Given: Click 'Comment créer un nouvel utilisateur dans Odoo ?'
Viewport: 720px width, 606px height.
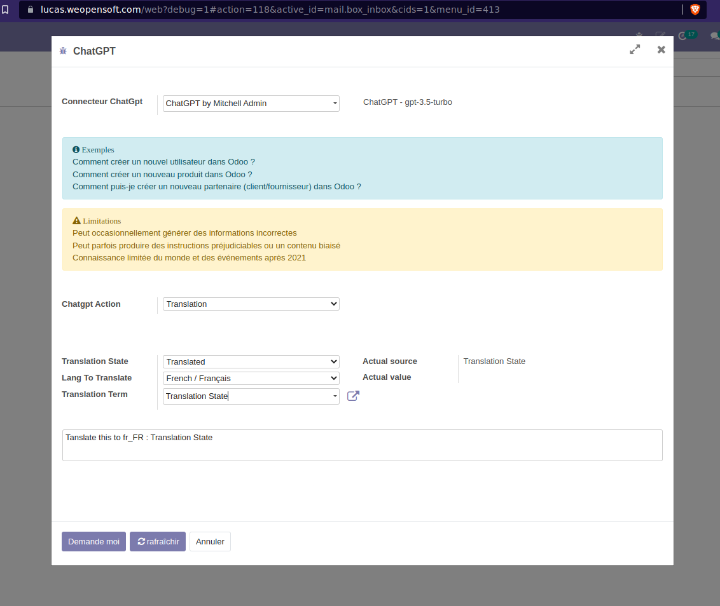Looking at the screenshot, I should 163,162.
